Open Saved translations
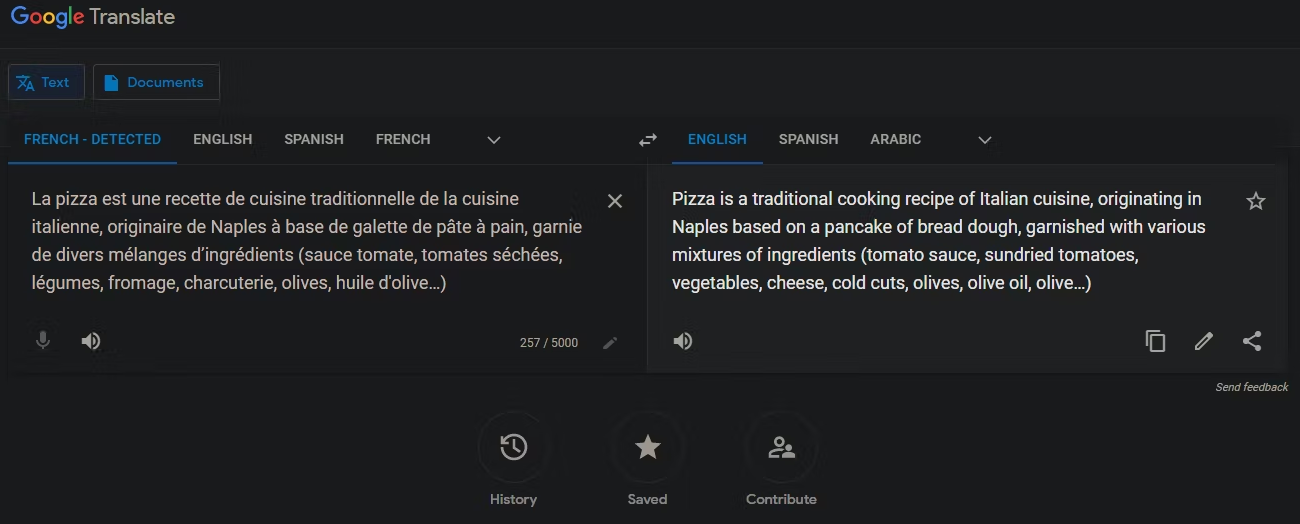This screenshot has width=1300, height=524. 648,447
